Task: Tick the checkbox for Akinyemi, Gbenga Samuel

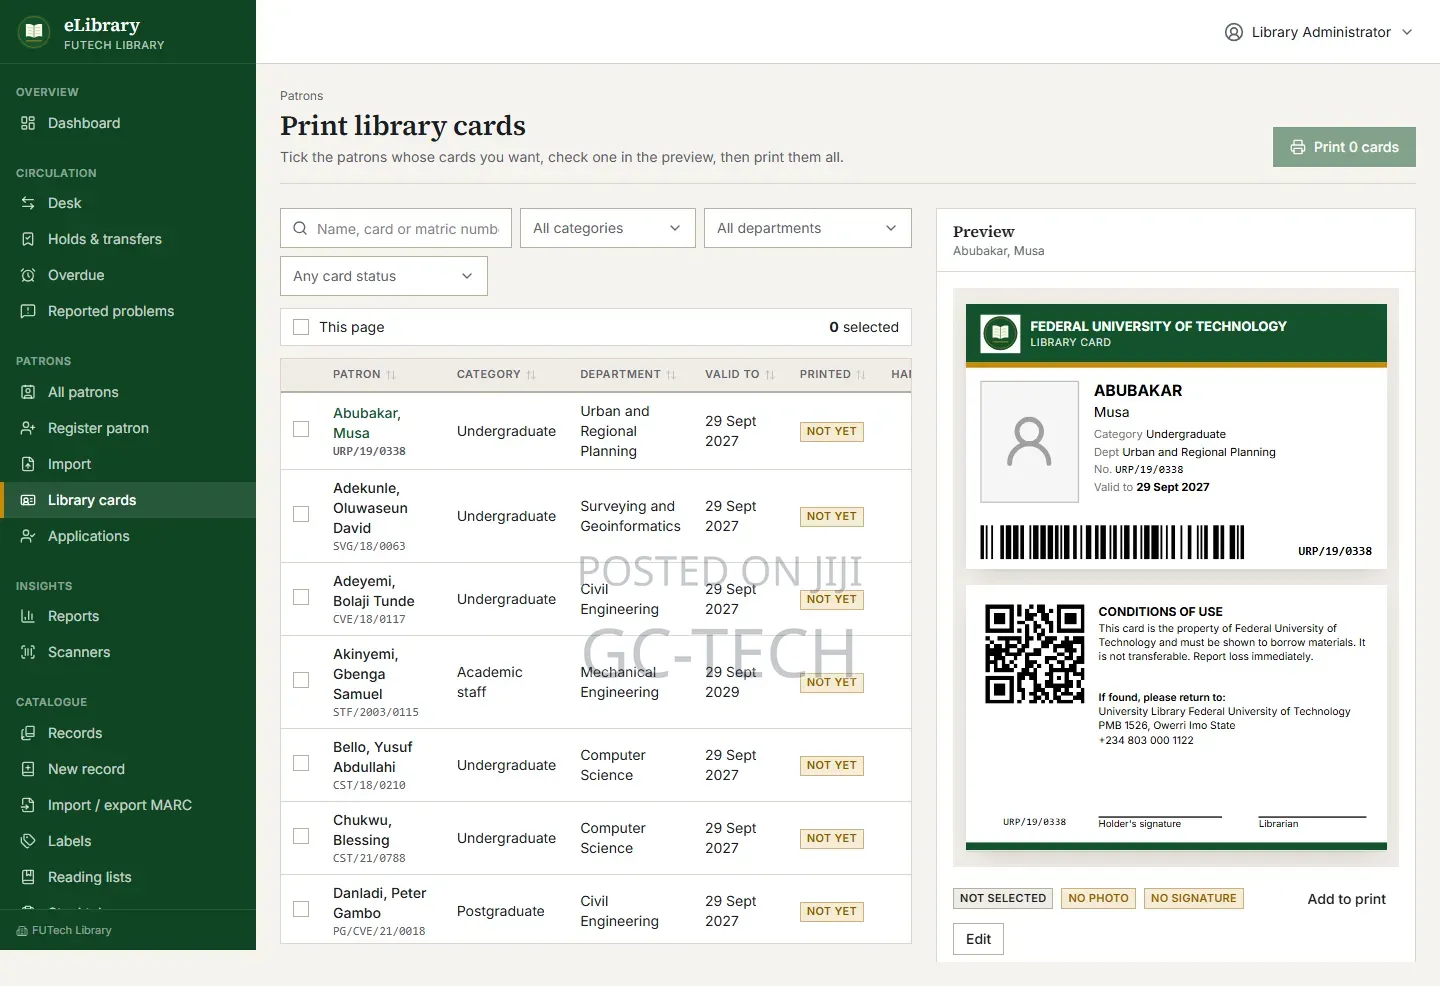Action: (x=301, y=680)
